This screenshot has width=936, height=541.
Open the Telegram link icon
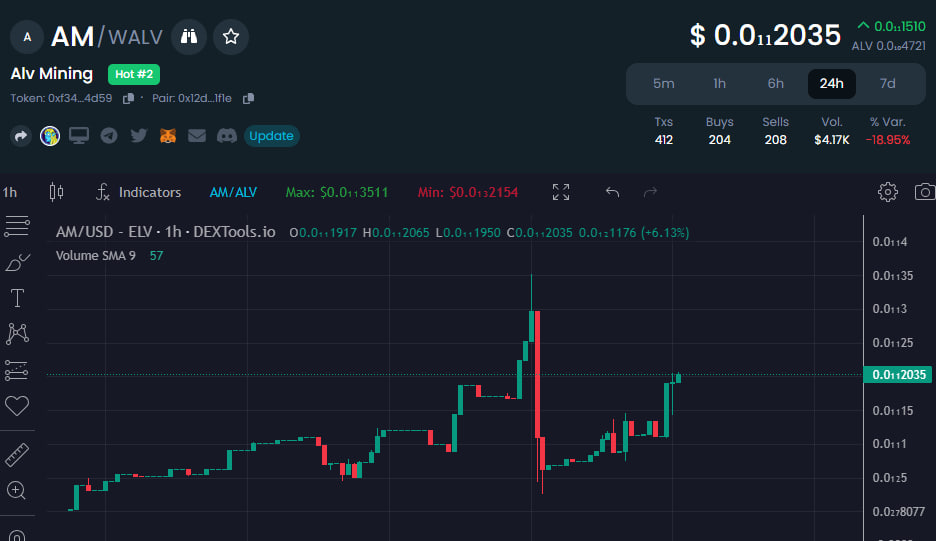(109, 136)
